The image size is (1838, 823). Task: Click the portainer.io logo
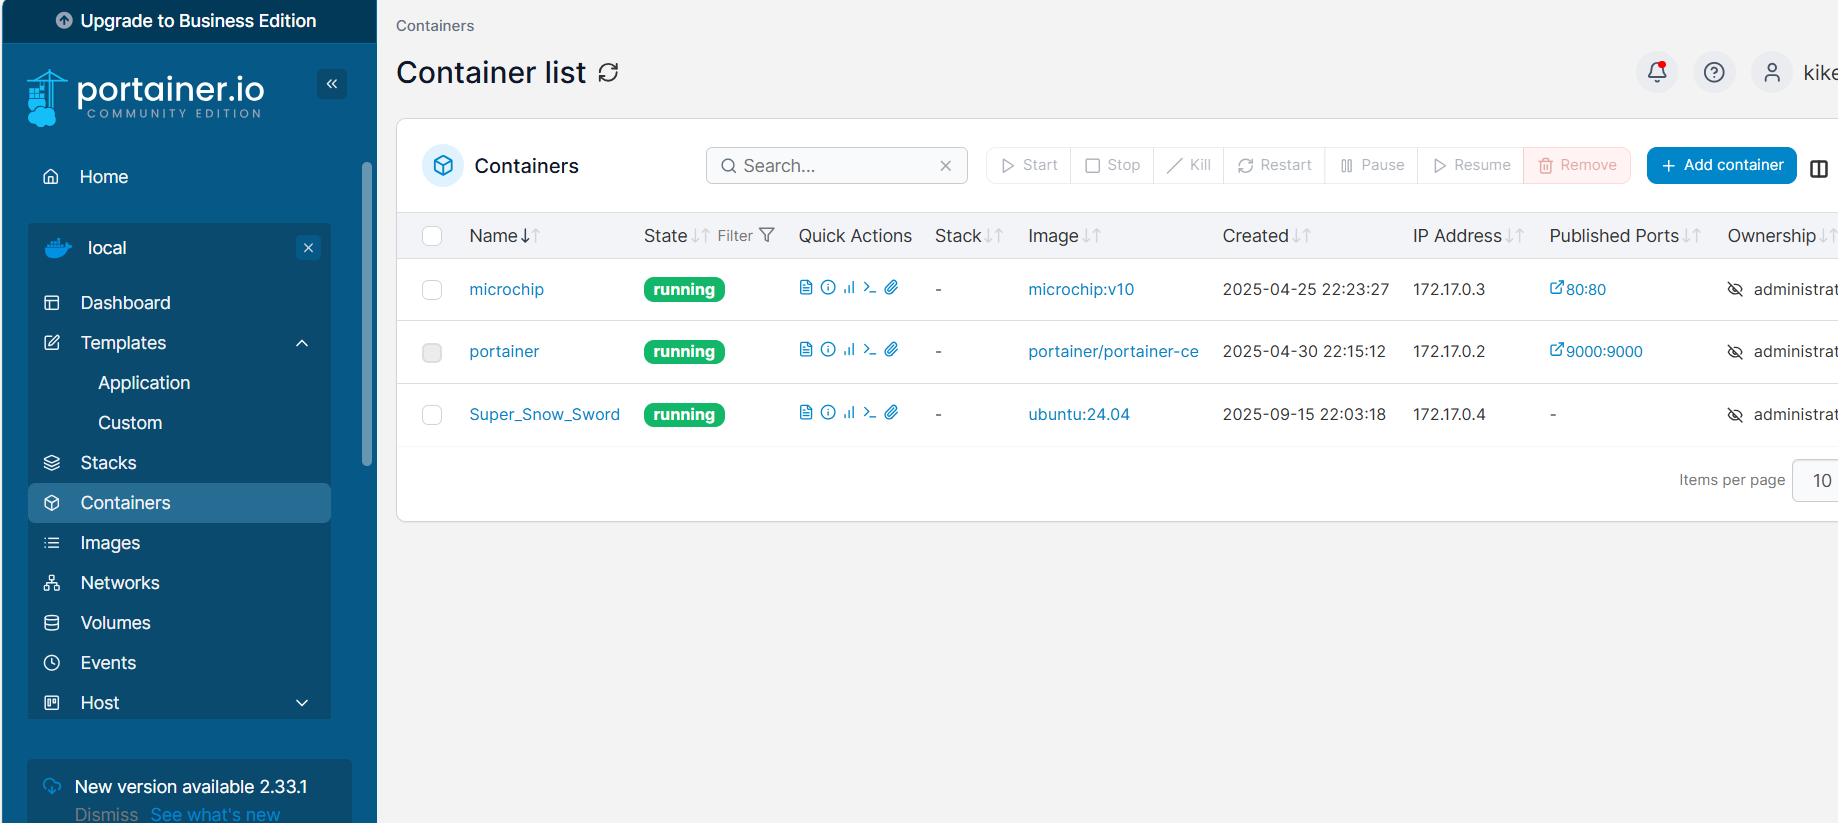pos(146,97)
